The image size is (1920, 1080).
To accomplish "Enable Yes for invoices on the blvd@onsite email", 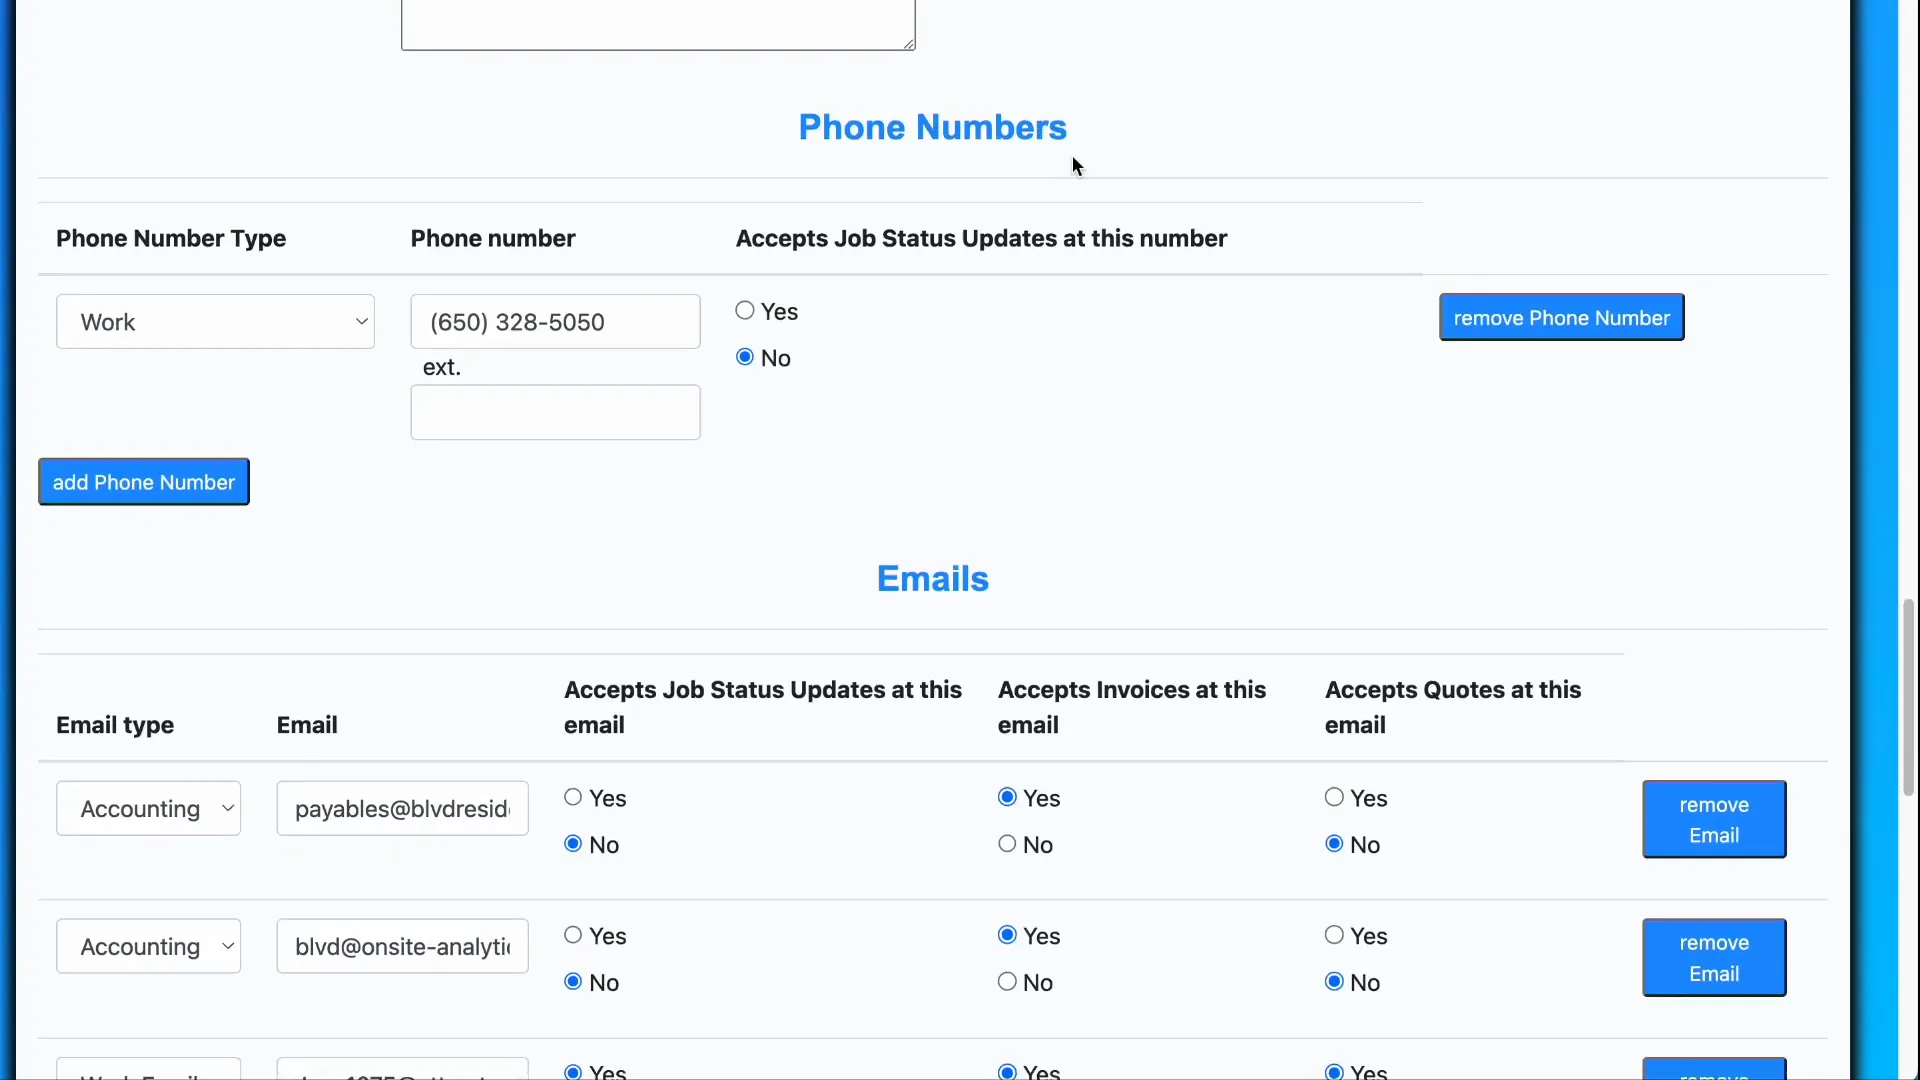I will 1006,933.
